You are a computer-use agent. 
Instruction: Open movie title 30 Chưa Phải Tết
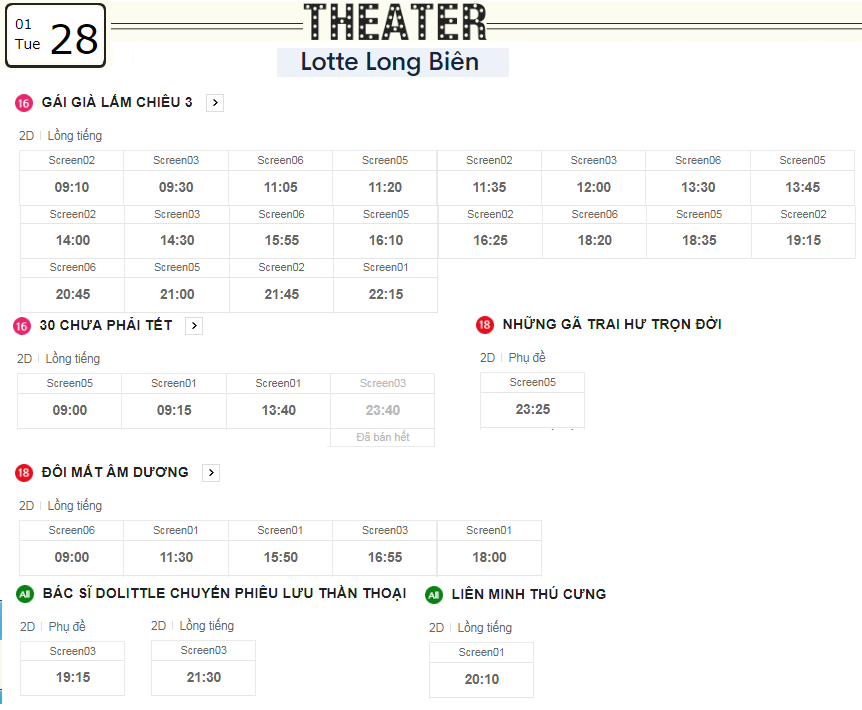click(106, 325)
